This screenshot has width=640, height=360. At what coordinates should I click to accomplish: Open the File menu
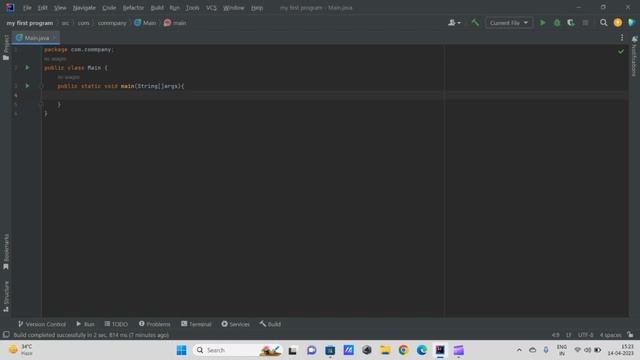click(27, 8)
